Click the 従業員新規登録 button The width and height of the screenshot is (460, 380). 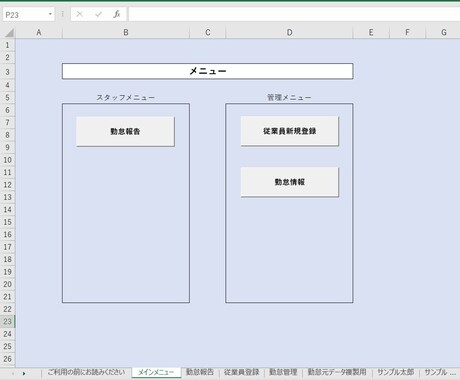point(290,131)
